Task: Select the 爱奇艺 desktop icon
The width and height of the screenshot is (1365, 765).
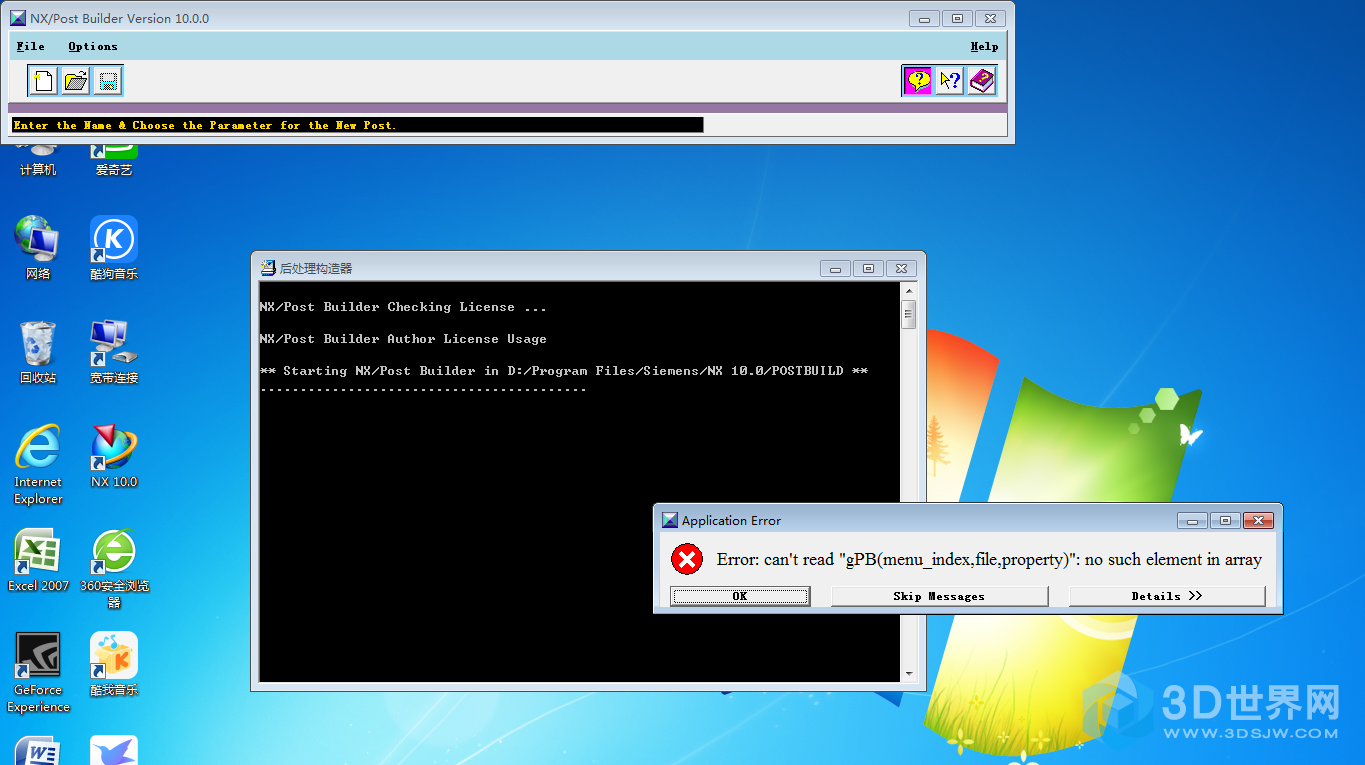Action: 114,160
